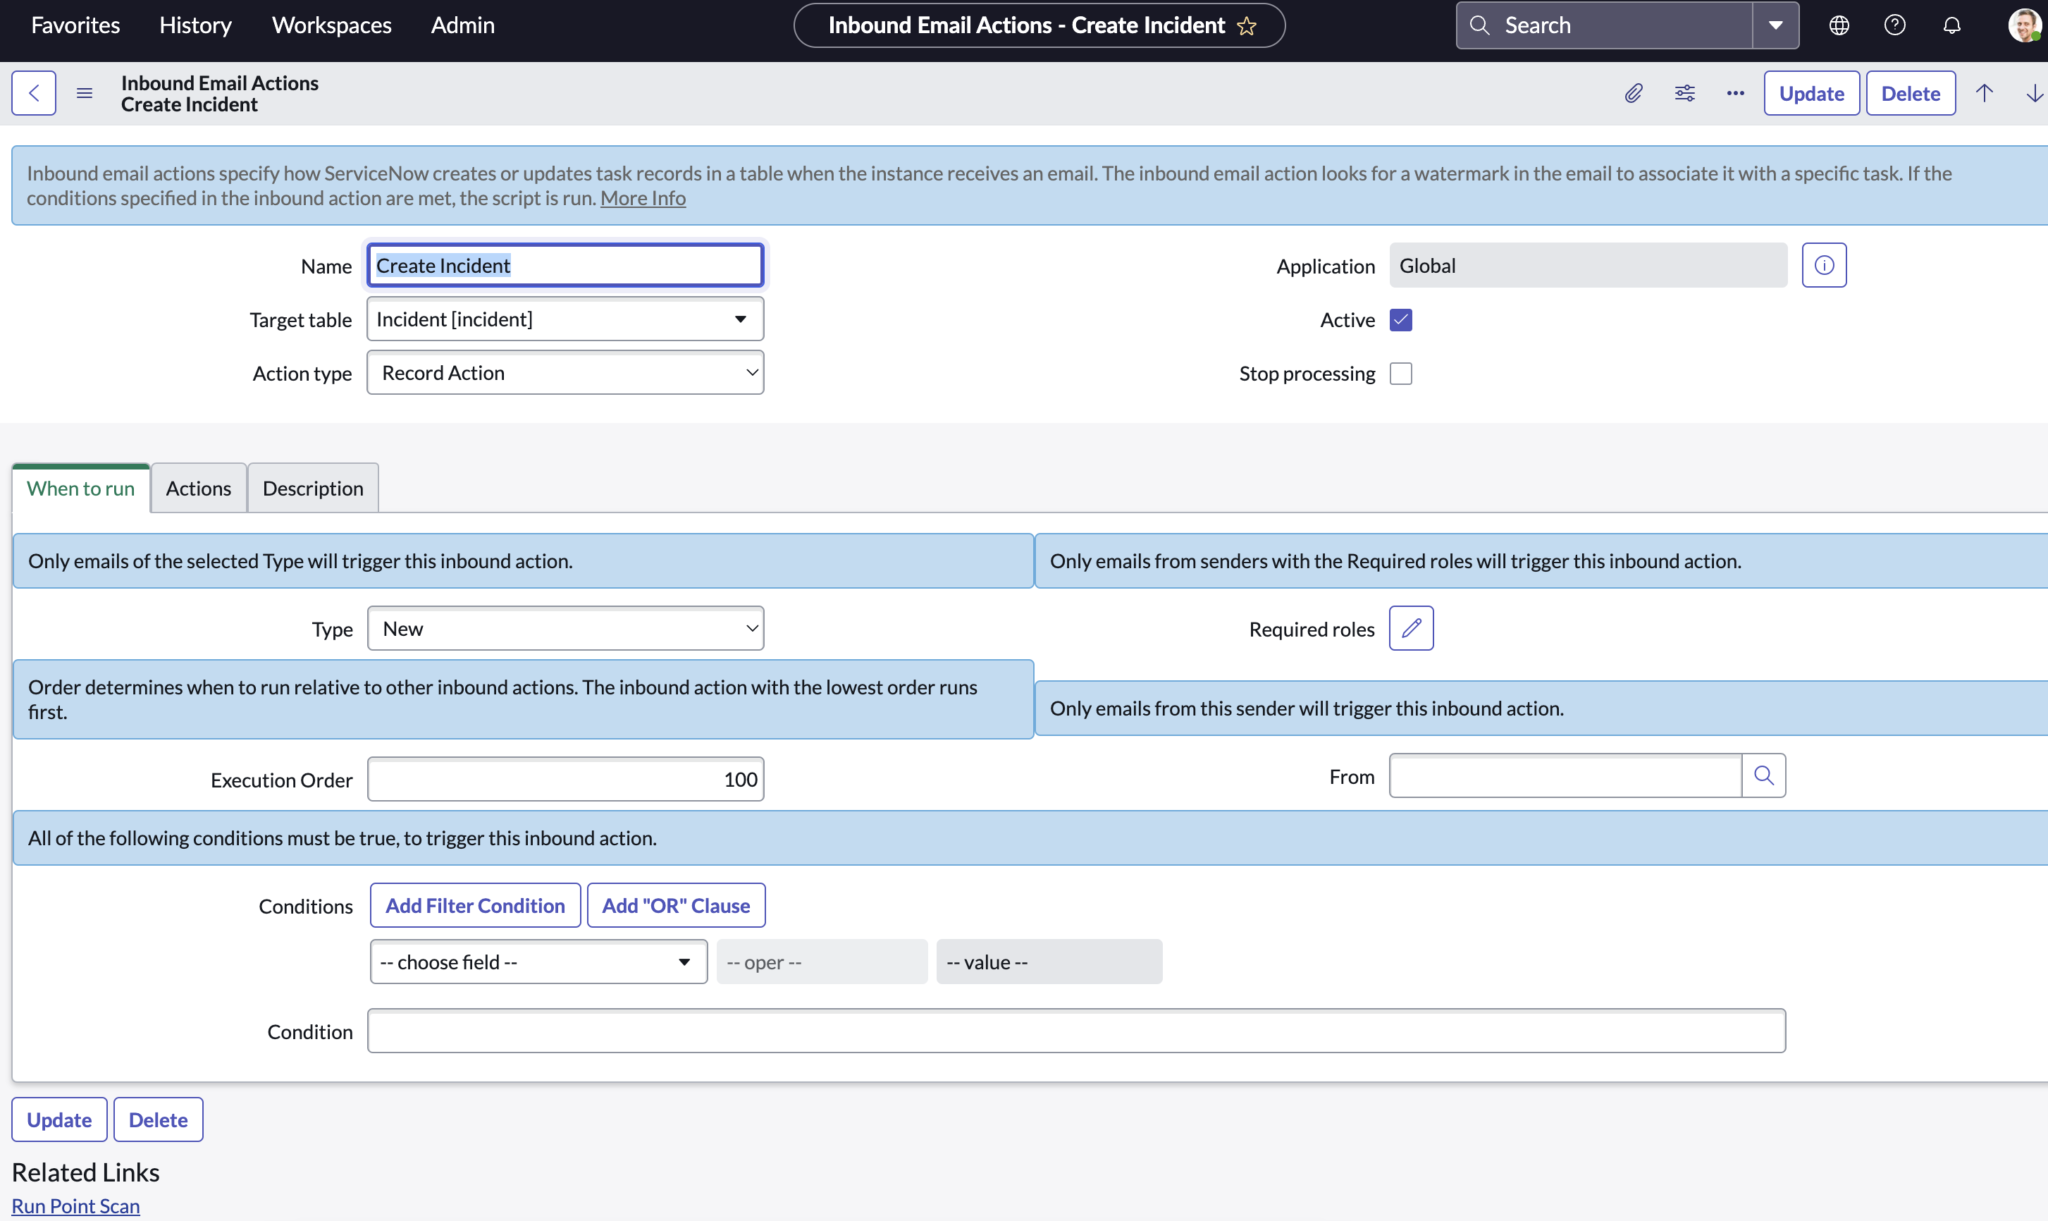Click the edit pencil icon for Required roles
This screenshot has width=2048, height=1221.
click(x=1408, y=628)
